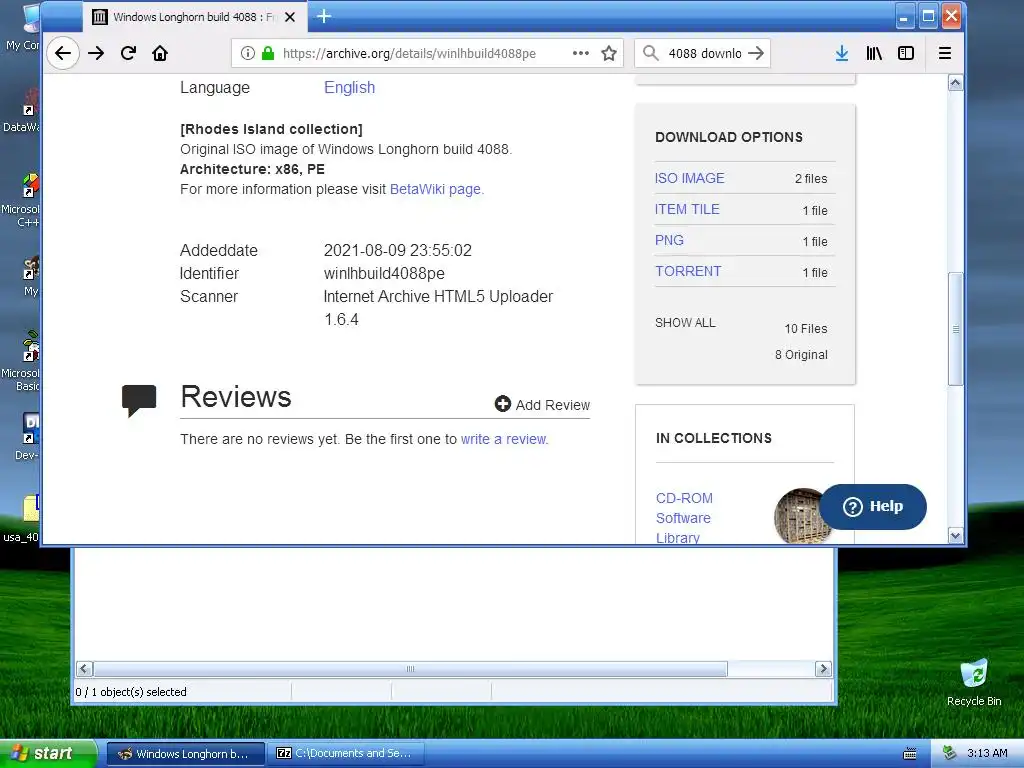Image resolution: width=1024 pixels, height=768 pixels.
Task: Switch to Windows Longhorn taskbar button
Action: point(185,754)
